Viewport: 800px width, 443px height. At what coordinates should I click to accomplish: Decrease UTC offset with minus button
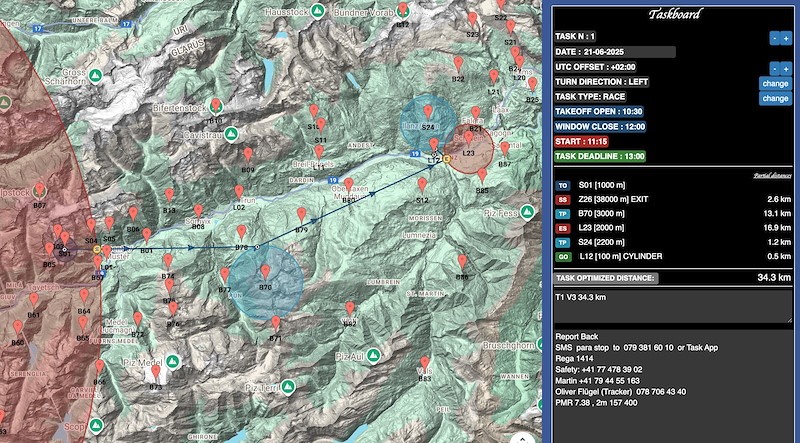click(773, 68)
